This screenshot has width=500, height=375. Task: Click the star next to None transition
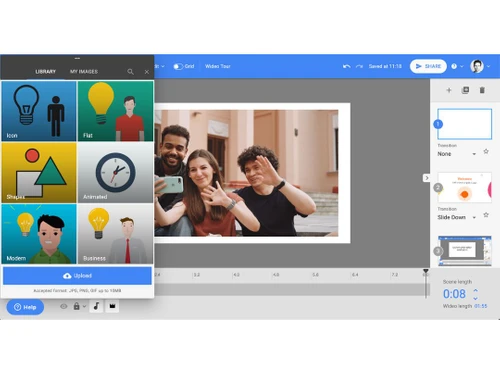(x=486, y=152)
